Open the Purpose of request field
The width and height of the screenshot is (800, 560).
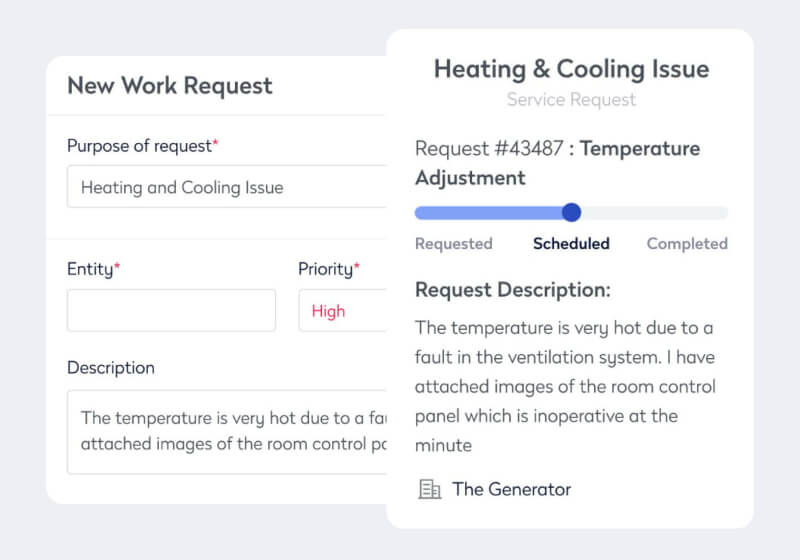(225, 187)
